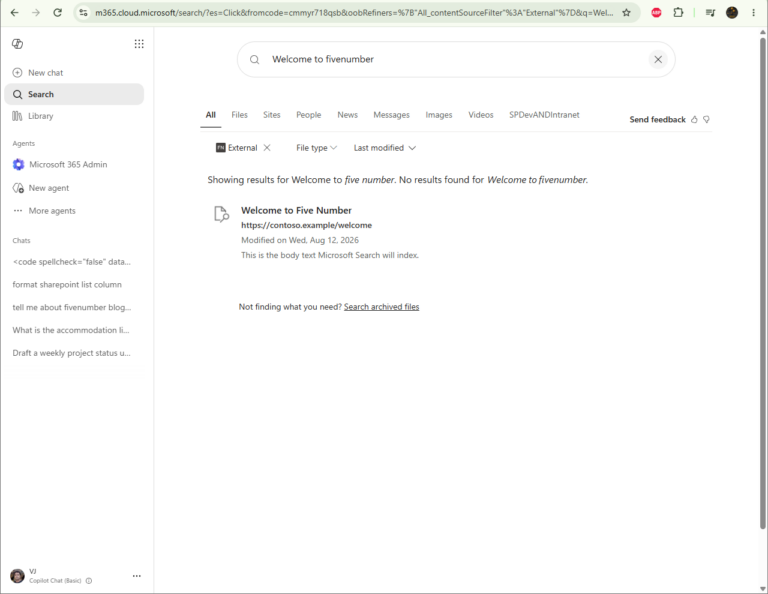The height and width of the screenshot is (594, 768).
Task: Reload the browser page
Action: 57,13
